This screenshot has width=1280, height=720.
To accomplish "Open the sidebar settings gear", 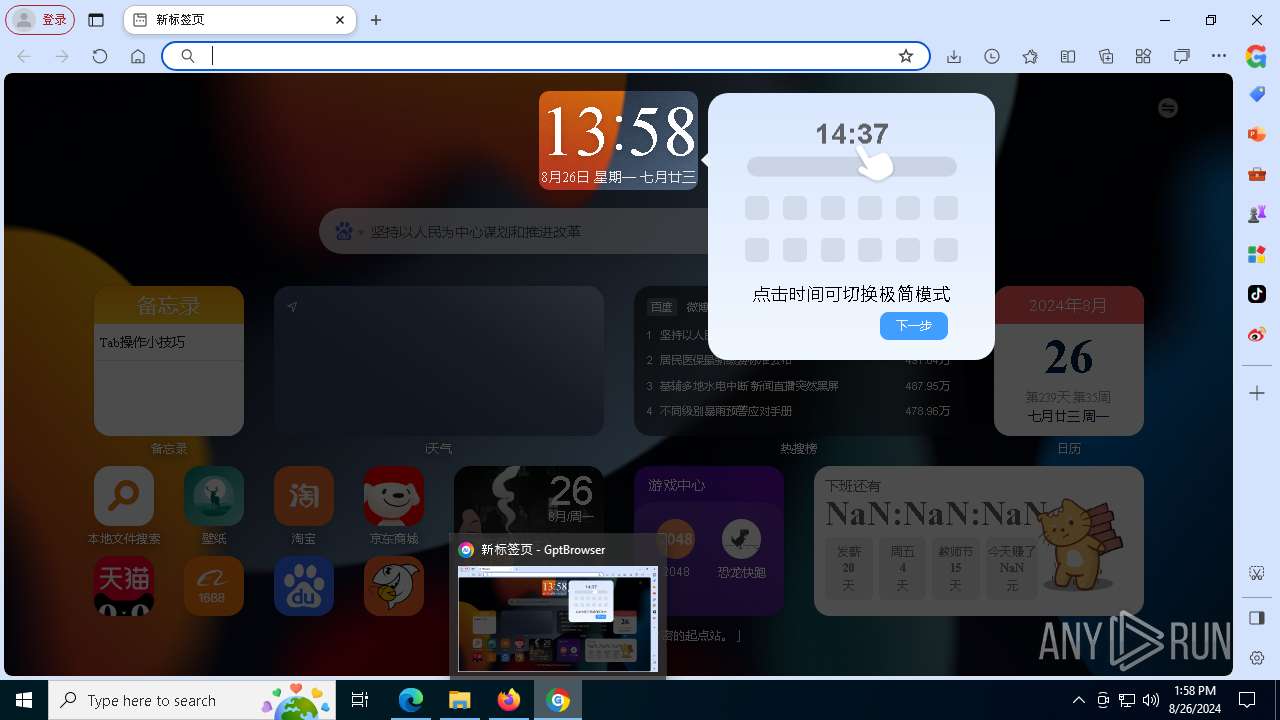I will [1257, 658].
